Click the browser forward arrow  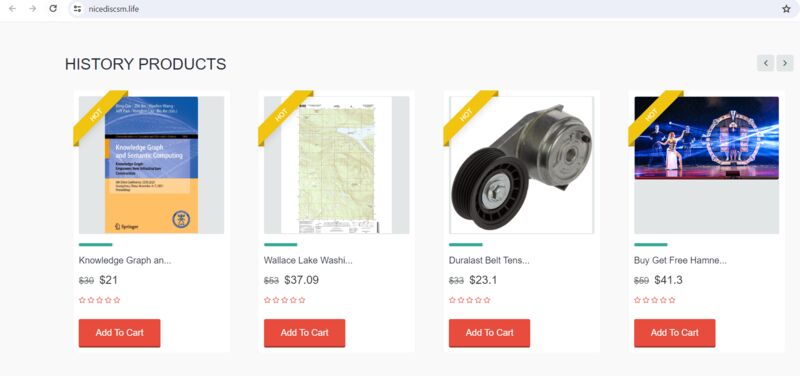coord(33,9)
